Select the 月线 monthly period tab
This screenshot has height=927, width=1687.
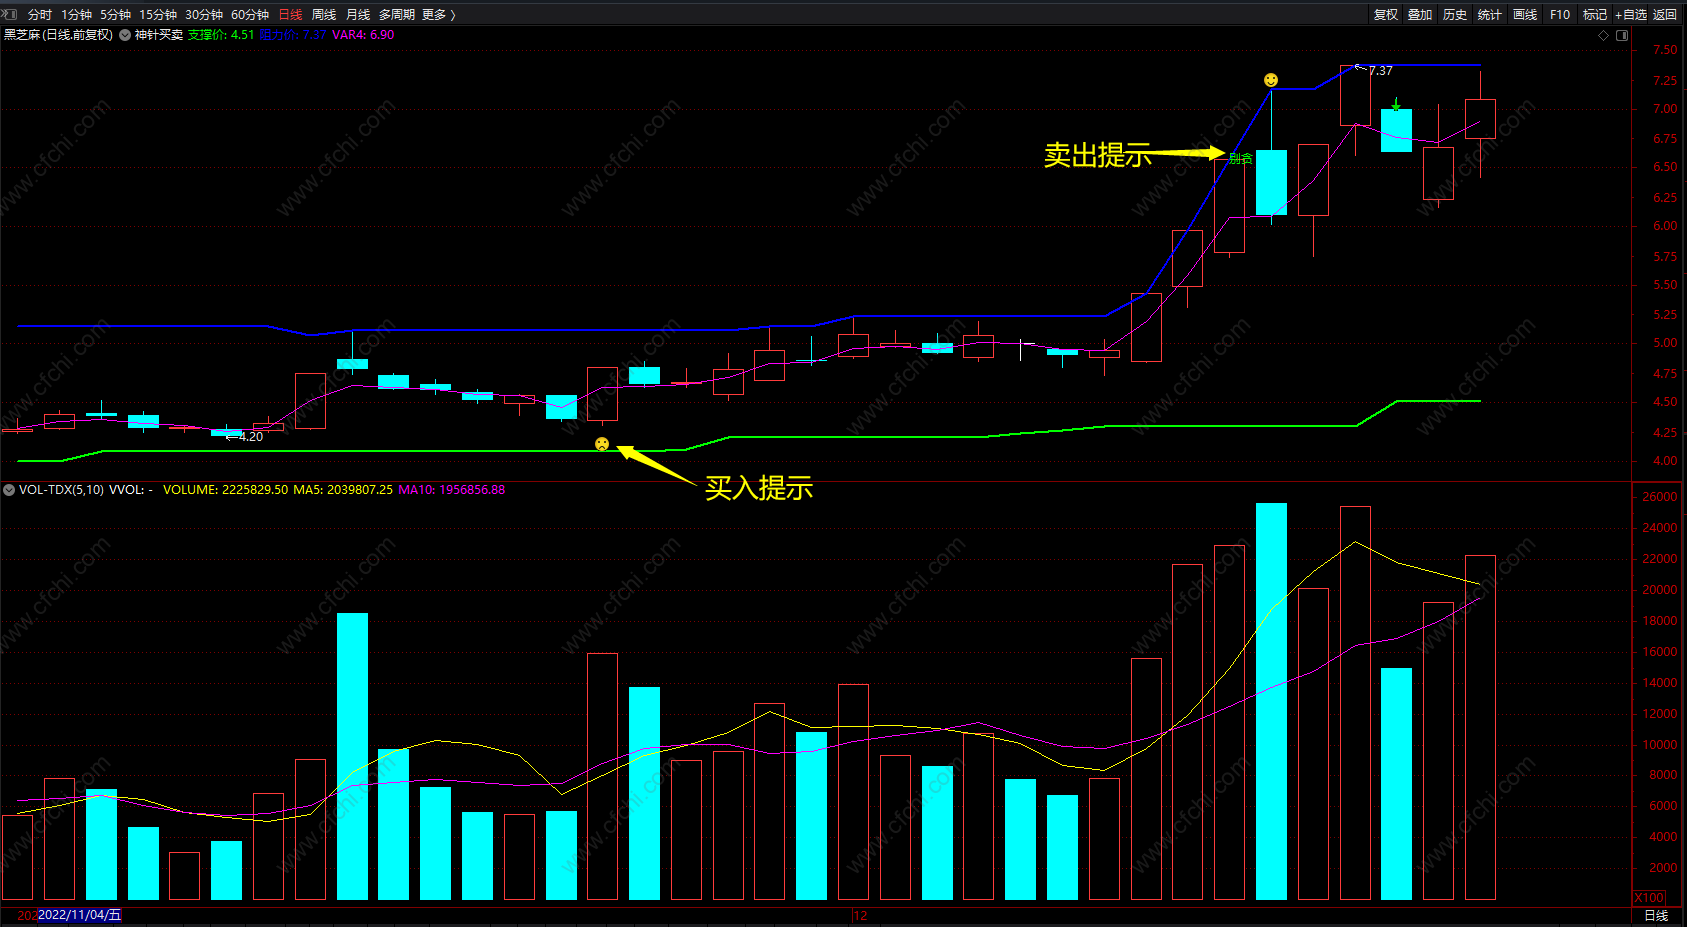(x=358, y=15)
